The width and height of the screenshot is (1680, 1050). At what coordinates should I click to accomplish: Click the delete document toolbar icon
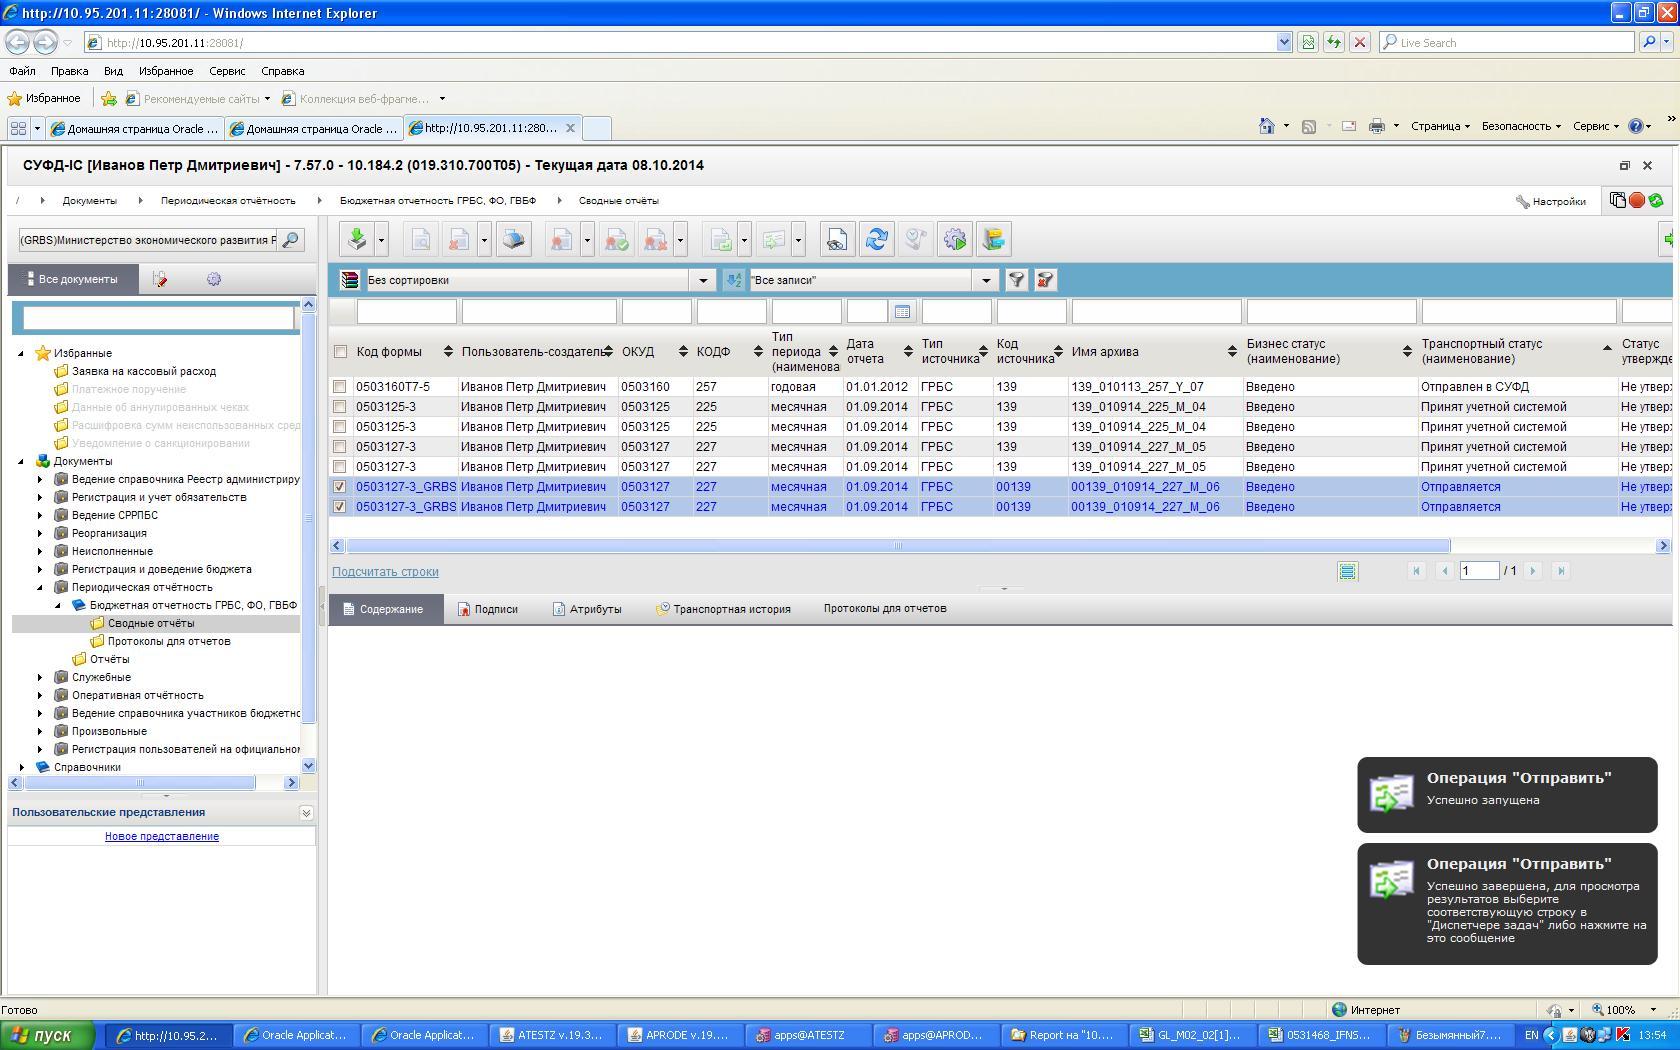click(459, 239)
